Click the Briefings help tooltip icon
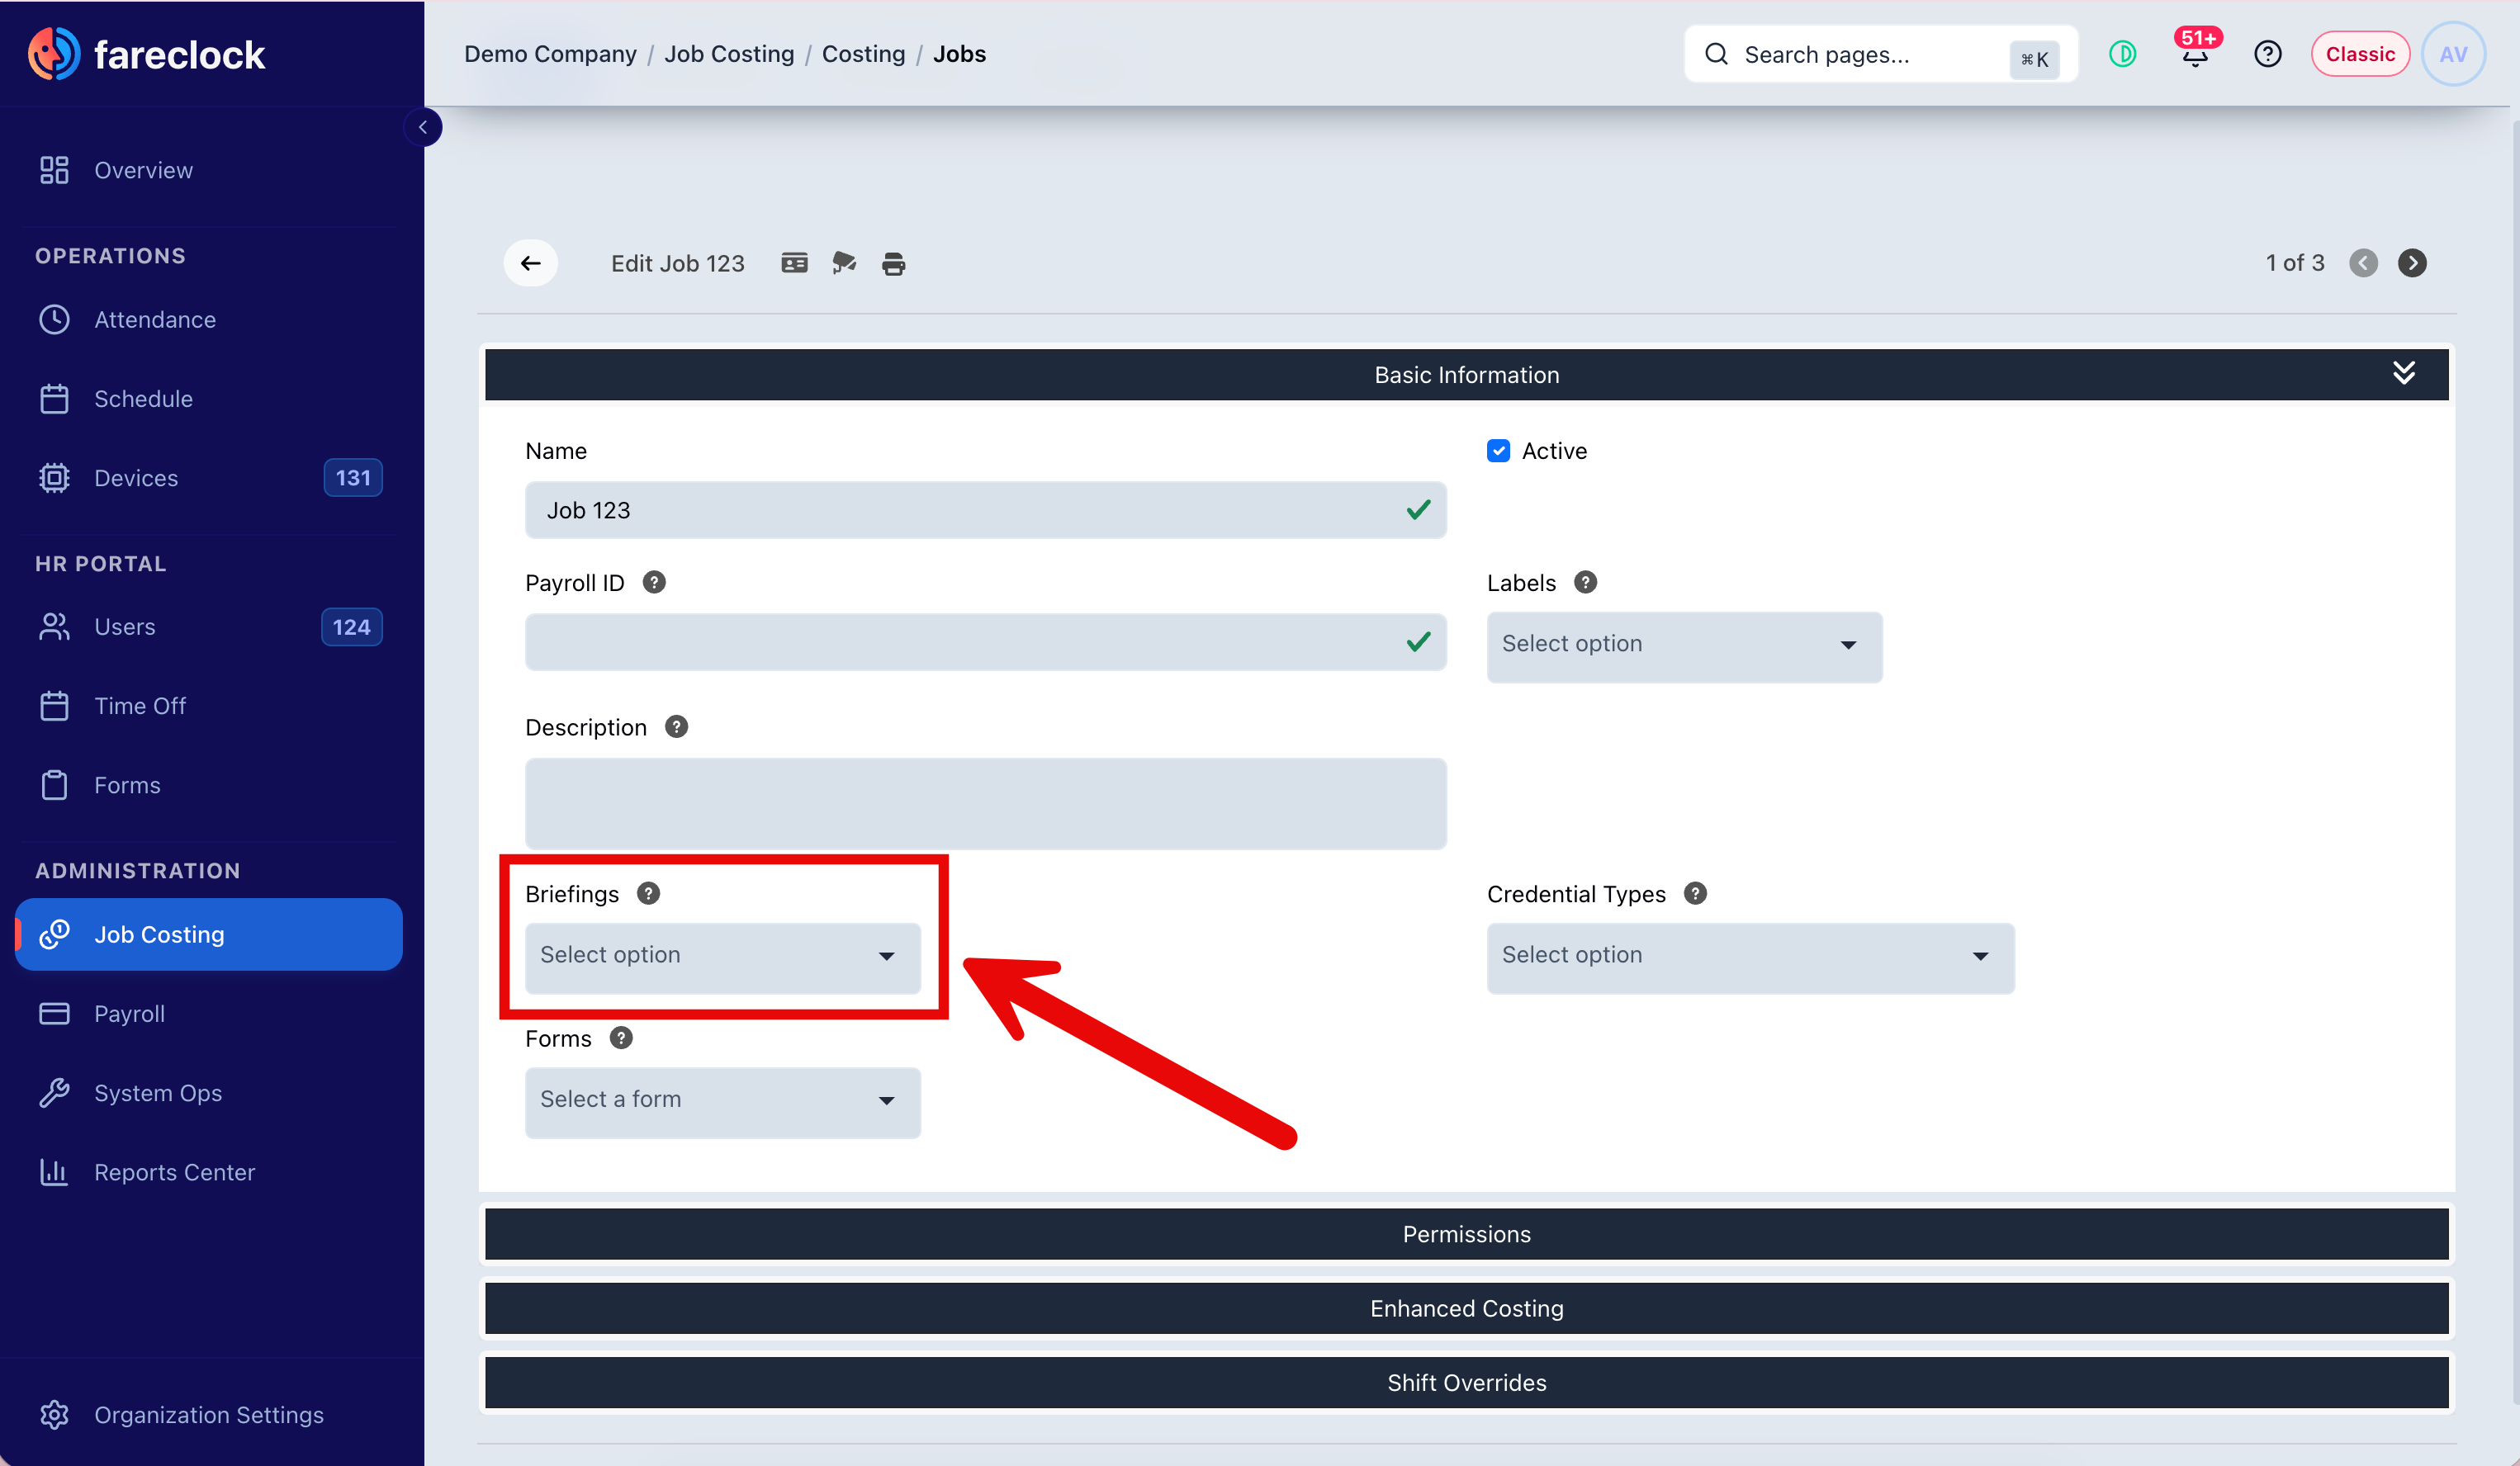Screen dimensions: 2520x1466 click(648, 893)
